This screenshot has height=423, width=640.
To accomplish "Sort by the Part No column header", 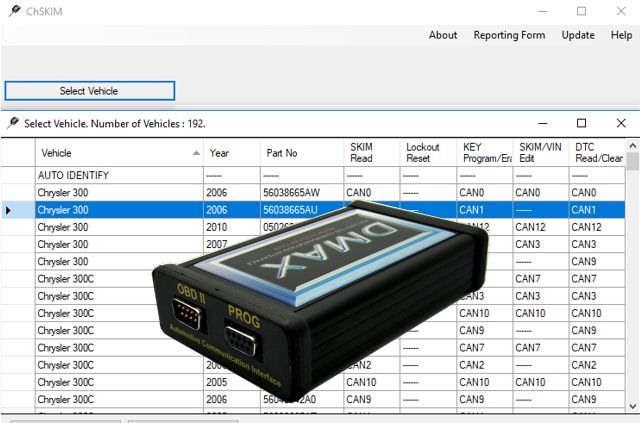I will (x=302, y=153).
